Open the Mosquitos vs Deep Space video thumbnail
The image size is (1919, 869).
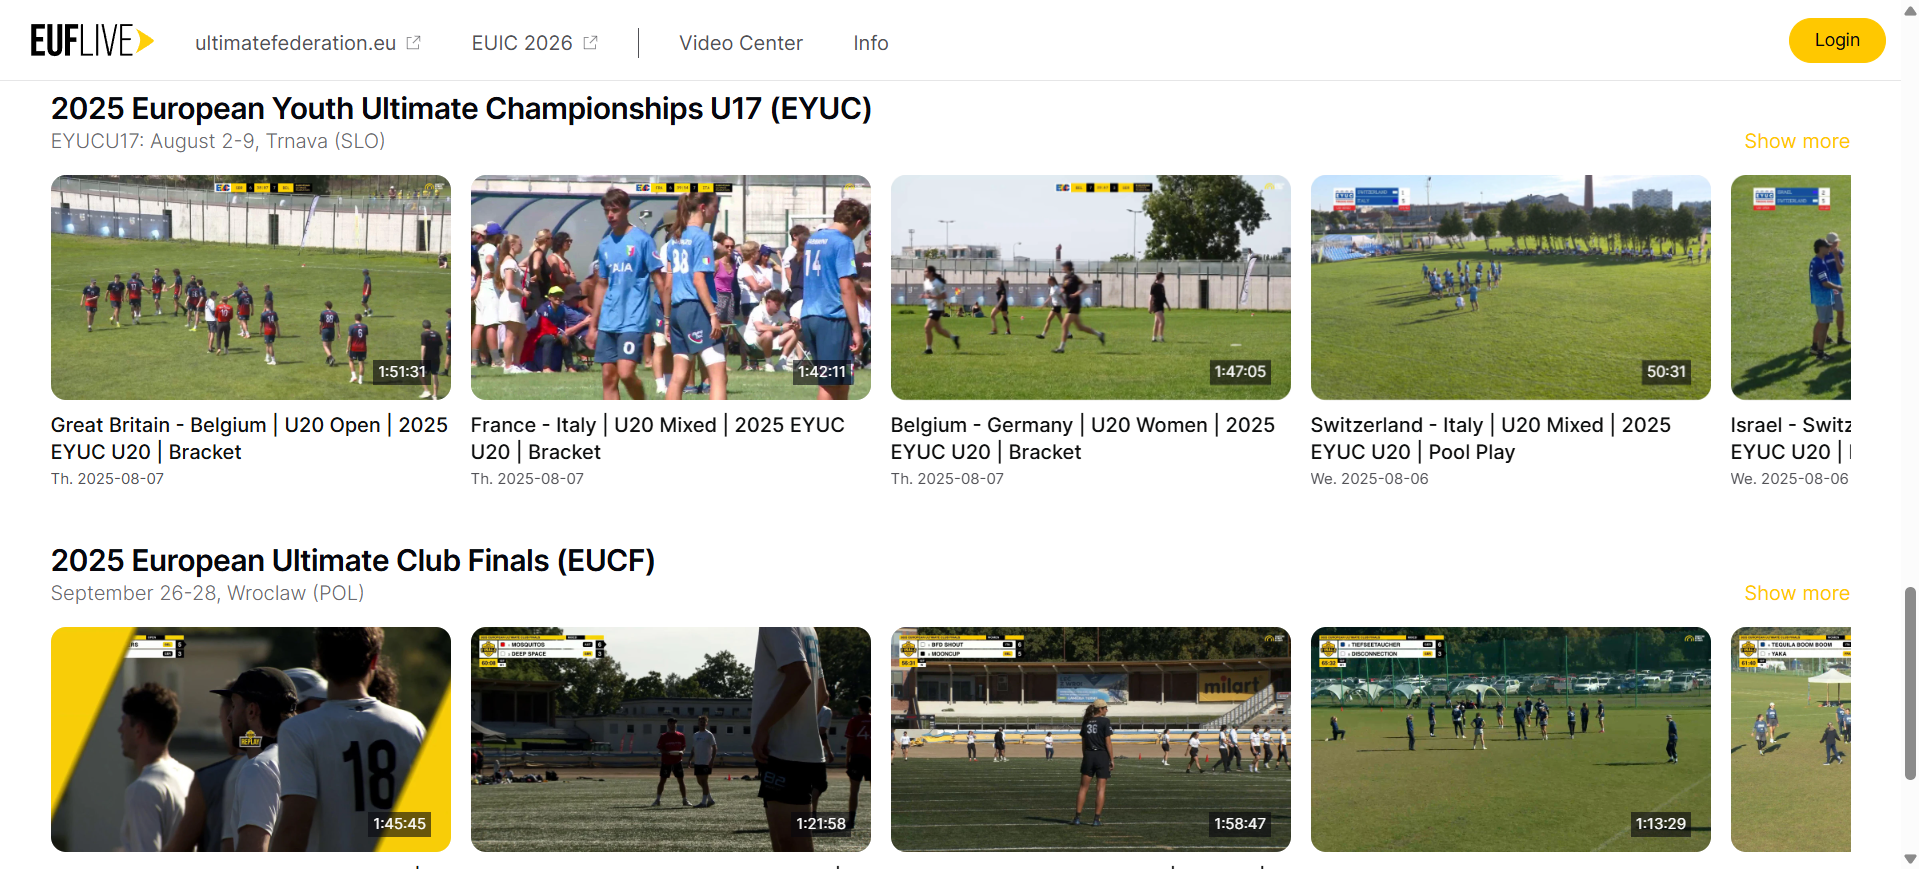point(671,739)
